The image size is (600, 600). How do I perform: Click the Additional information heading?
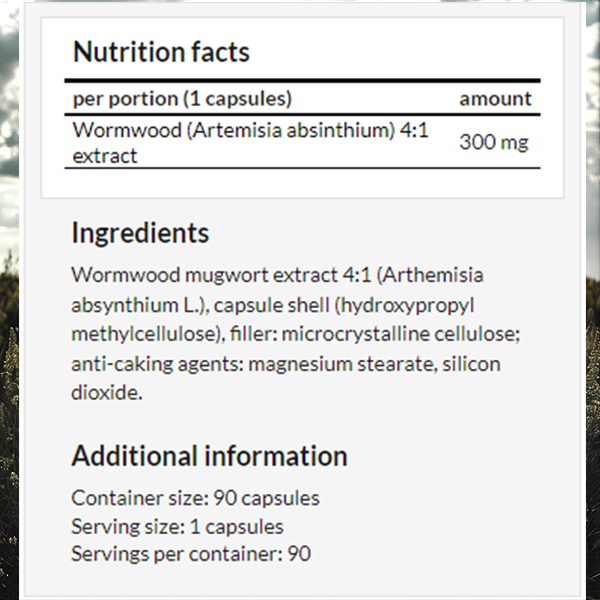(x=209, y=456)
